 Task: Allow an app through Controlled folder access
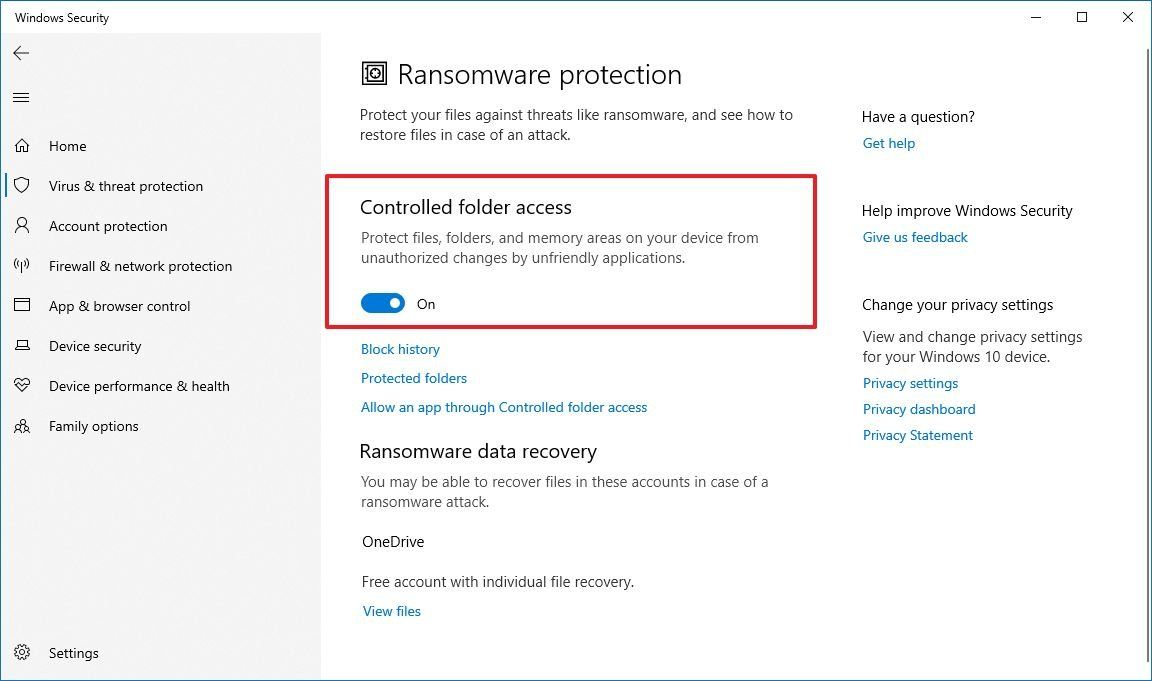504,407
